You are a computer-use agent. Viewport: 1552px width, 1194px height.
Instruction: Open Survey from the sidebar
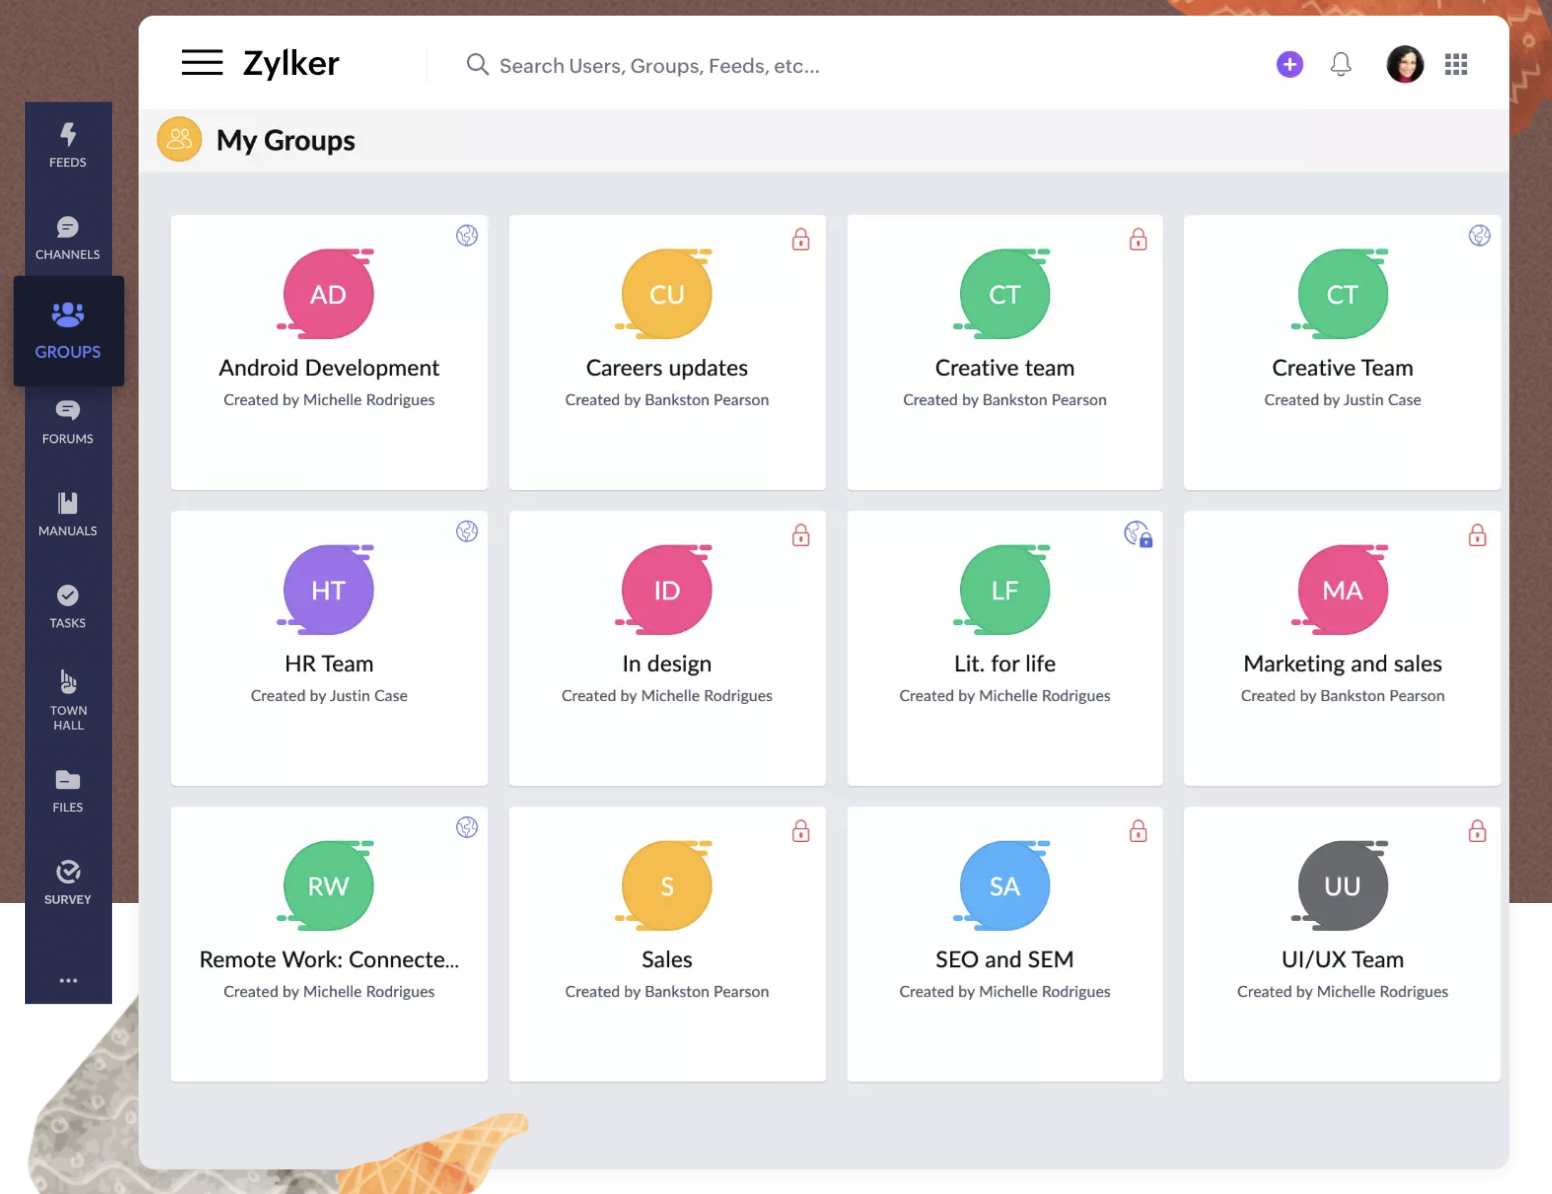68,883
